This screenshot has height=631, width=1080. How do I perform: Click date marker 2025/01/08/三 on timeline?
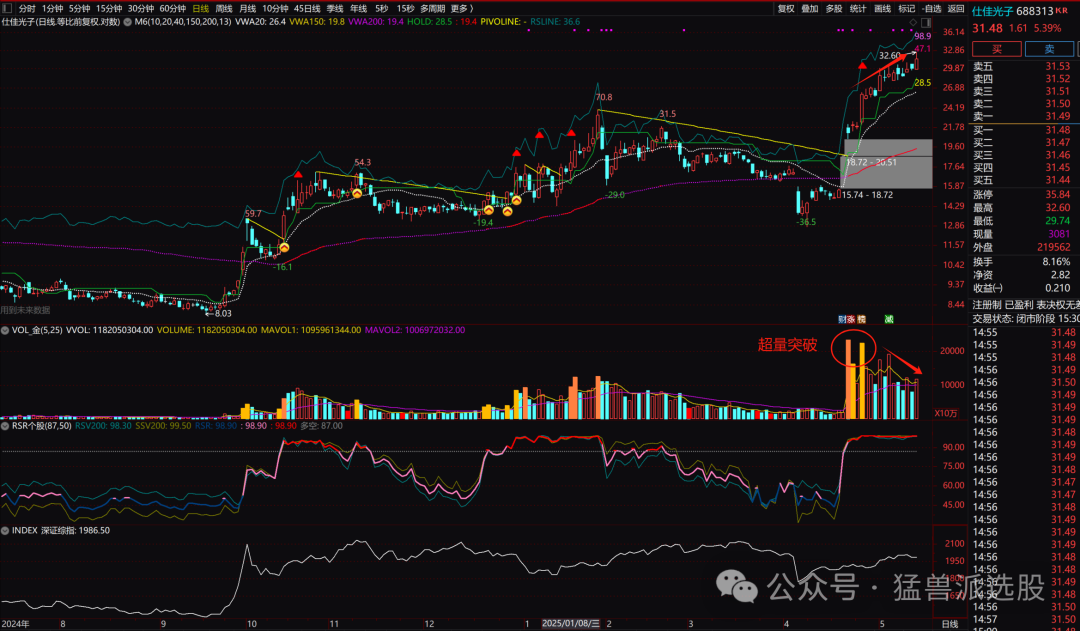click(x=571, y=623)
